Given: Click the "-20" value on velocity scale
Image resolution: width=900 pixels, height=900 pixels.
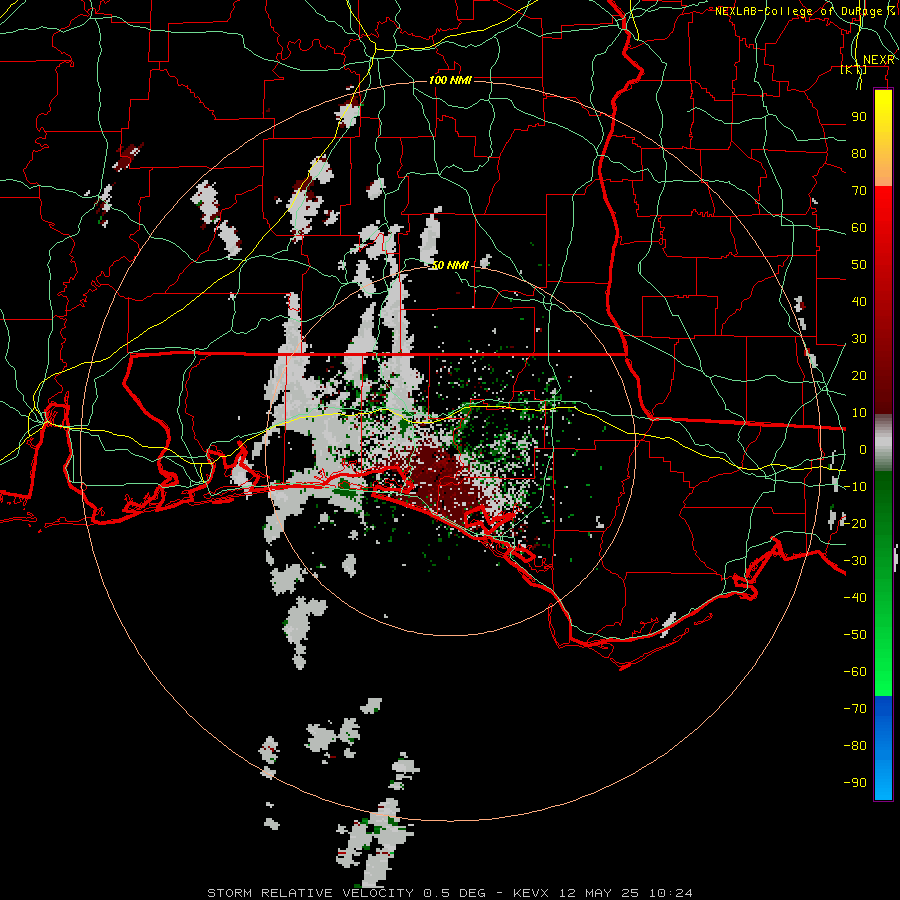Looking at the screenshot, I should [855, 524].
